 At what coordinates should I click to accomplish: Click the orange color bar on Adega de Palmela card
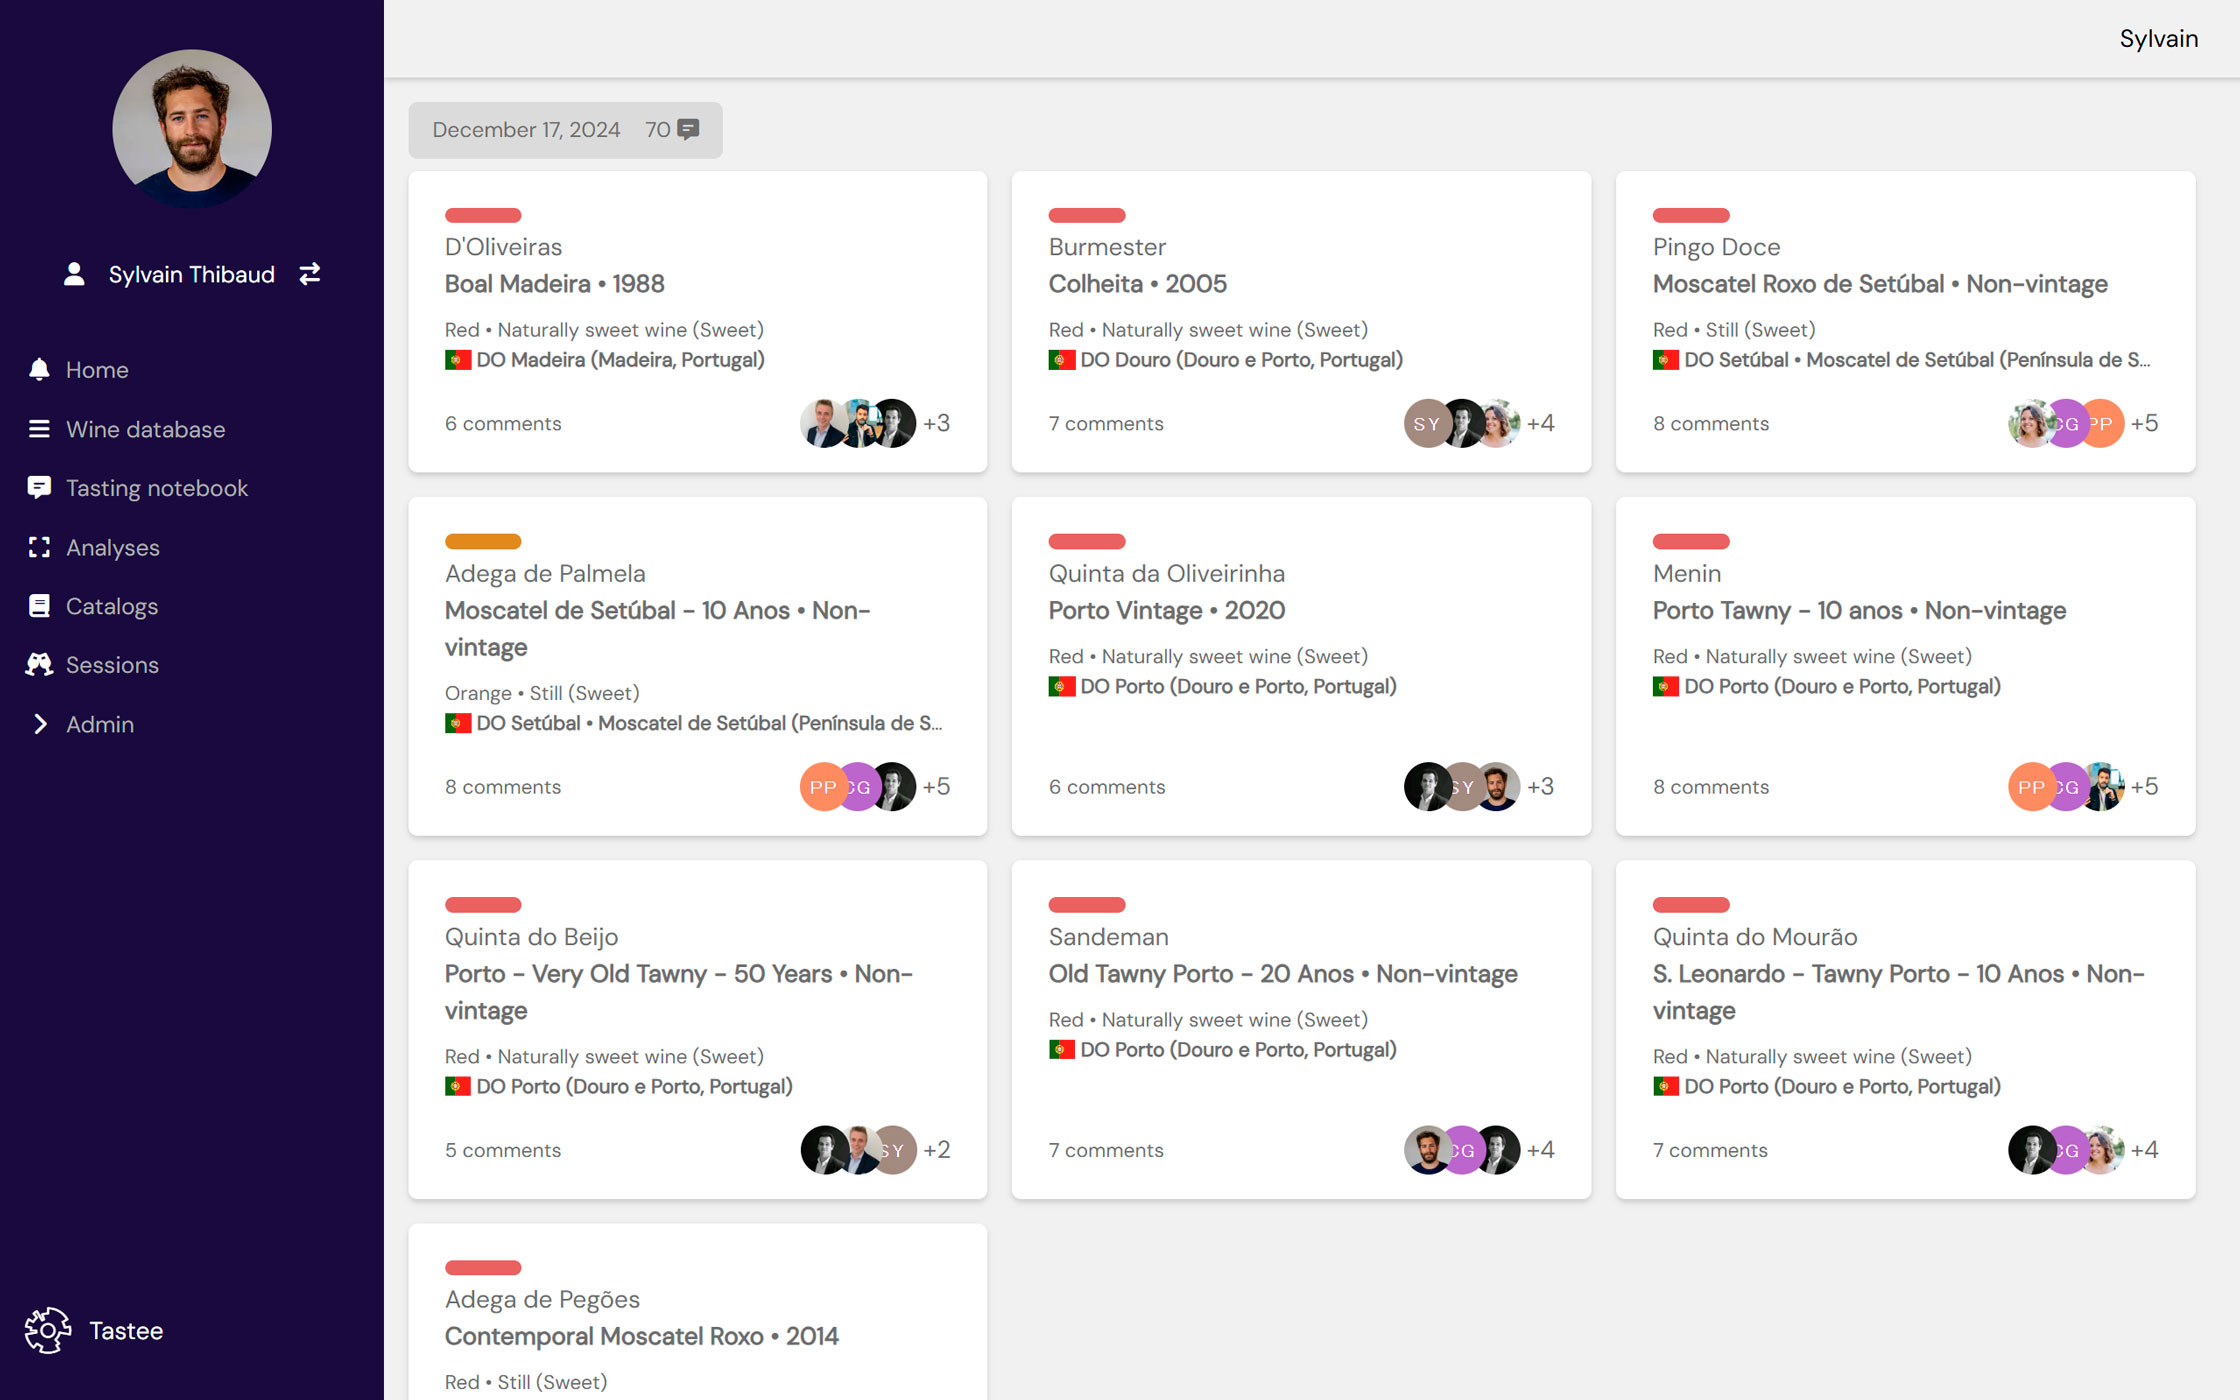tap(483, 542)
